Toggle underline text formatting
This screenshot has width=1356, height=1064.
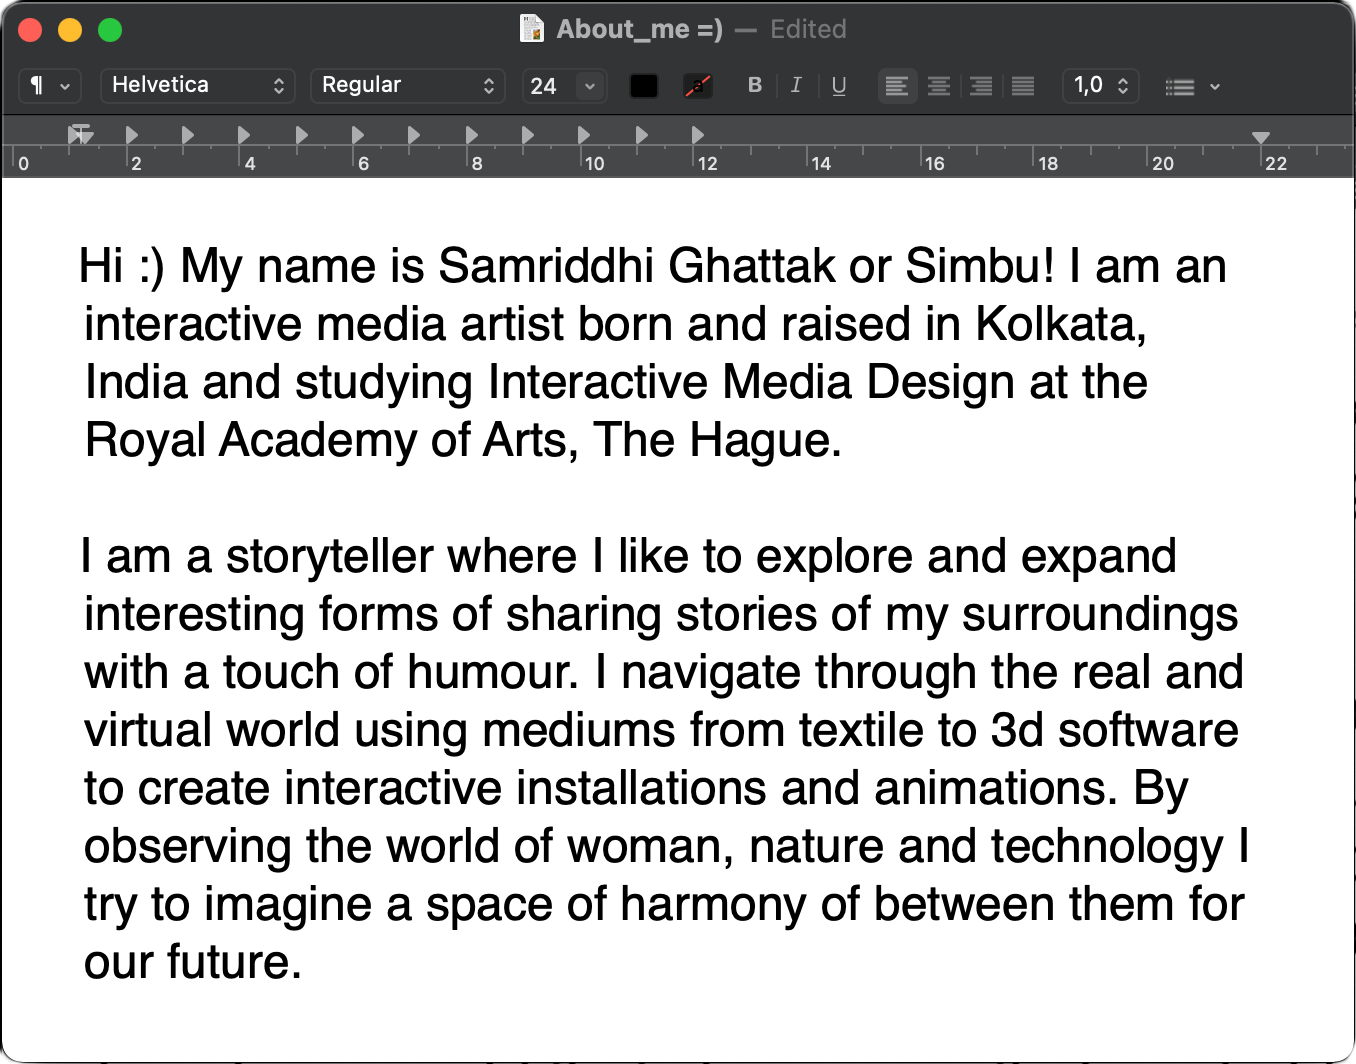[x=839, y=86]
